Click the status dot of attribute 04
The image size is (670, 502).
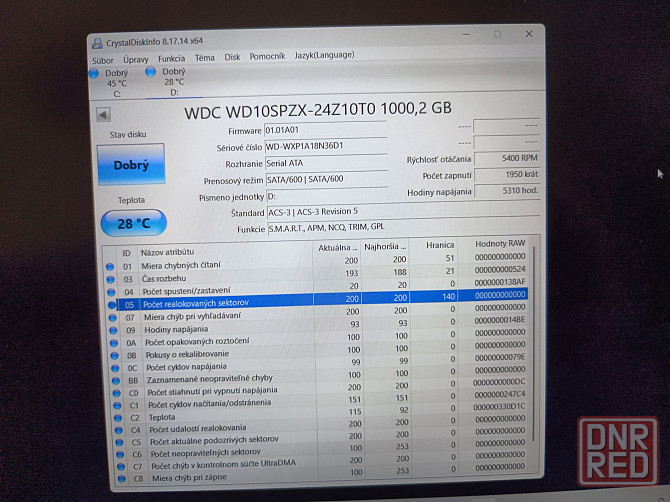(112, 292)
